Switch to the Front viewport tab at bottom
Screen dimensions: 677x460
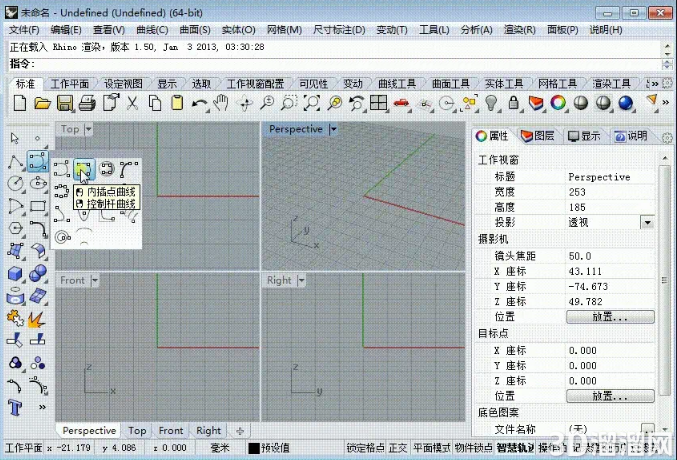[x=171, y=431]
